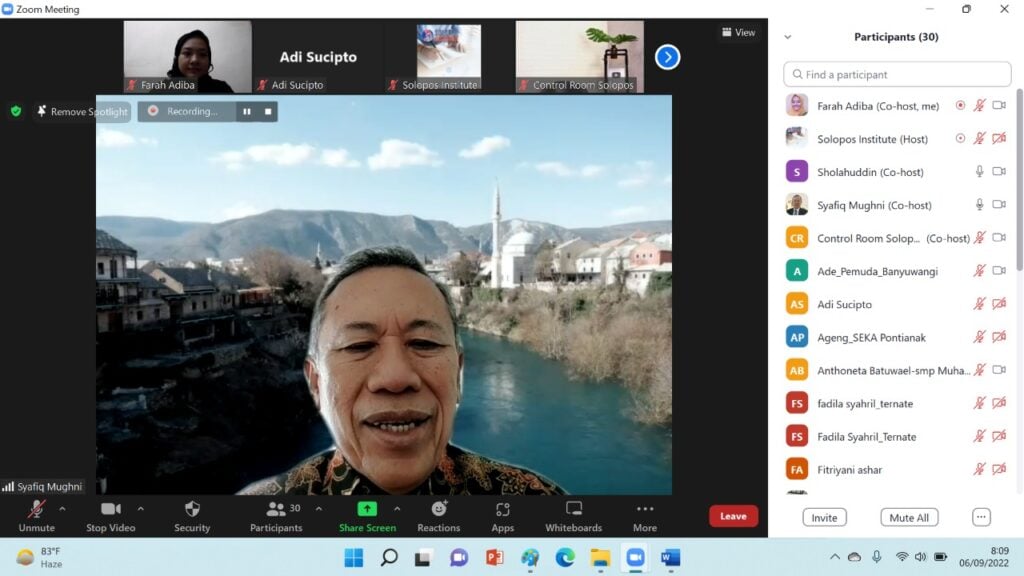
Task: Click the Mute All button
Action: coord(909,517)
